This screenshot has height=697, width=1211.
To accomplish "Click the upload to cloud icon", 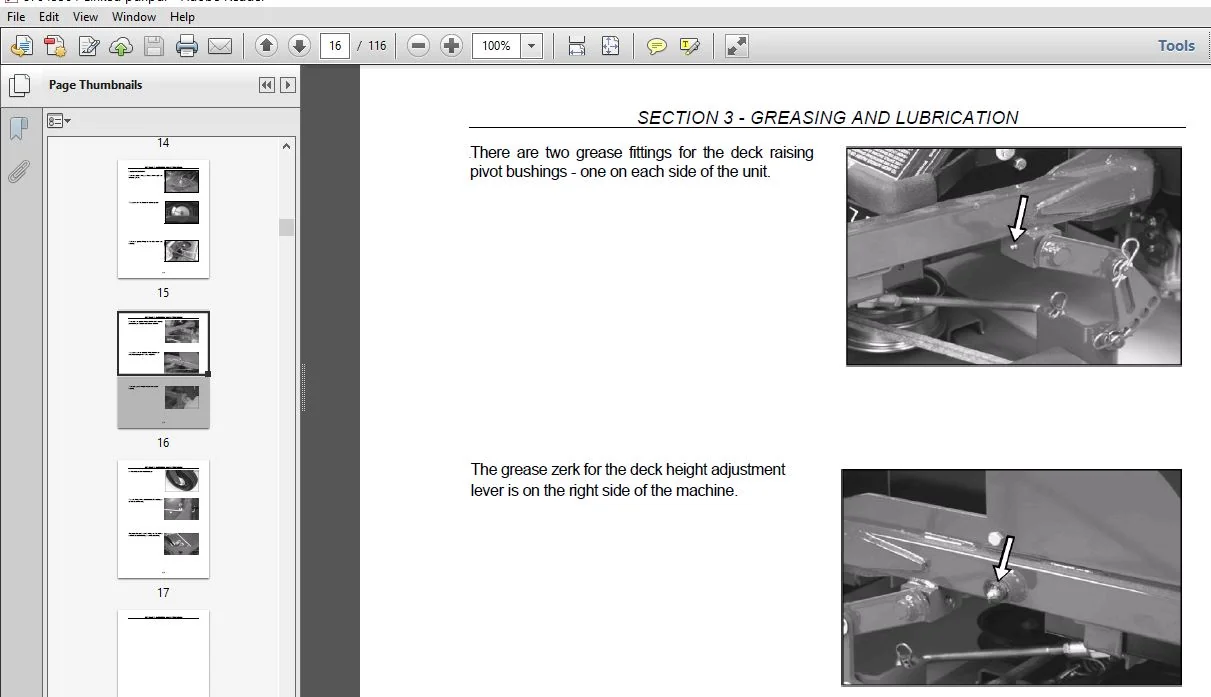I will [121, 46].
